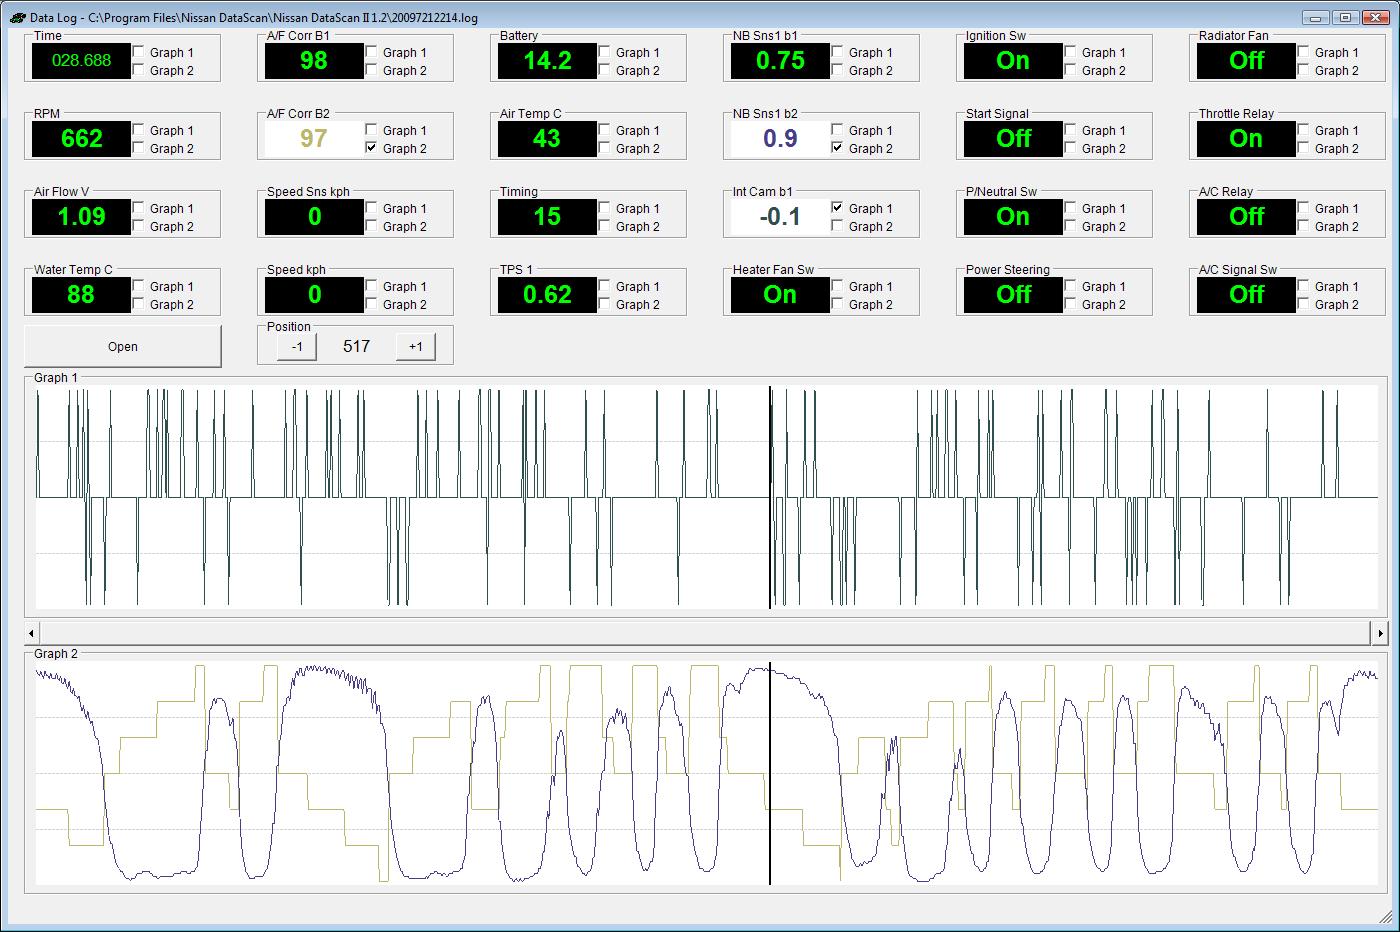The width and height of the screenshot is (1400, 932).
Task: Uncheck Graph 2 for A/F Corr B2
Action: coord(372,149)
